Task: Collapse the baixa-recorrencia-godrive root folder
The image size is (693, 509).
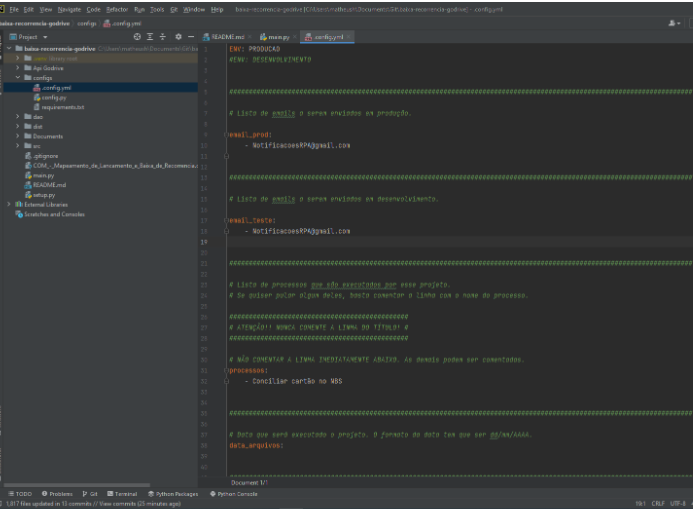Action: coord(9,48)
